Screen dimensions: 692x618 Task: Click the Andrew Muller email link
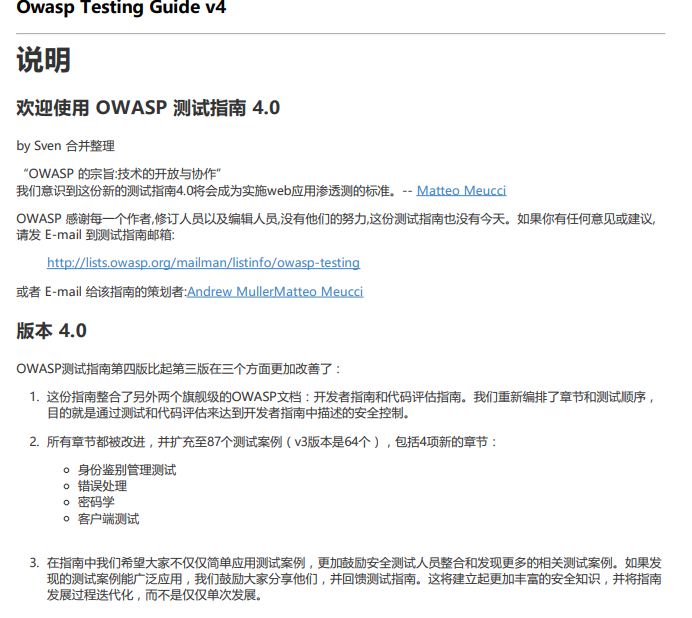pyautogui.click(x=230, y=292)
